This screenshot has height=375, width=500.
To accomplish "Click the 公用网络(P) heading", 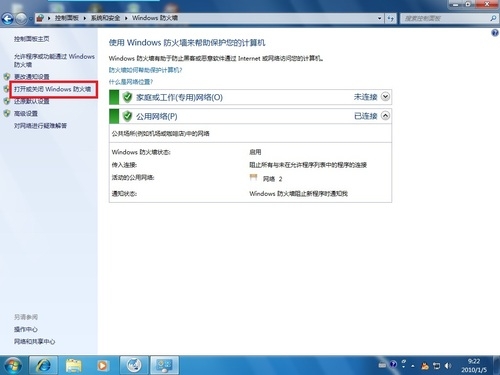I will click(157, 116).
